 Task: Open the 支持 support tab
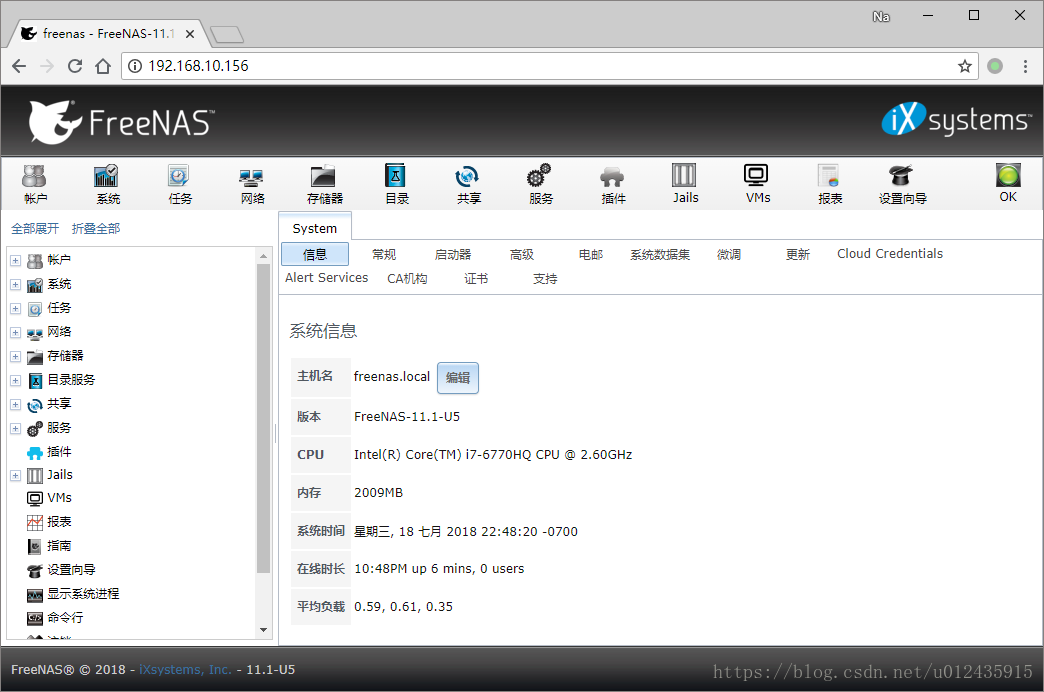[545, 278]
